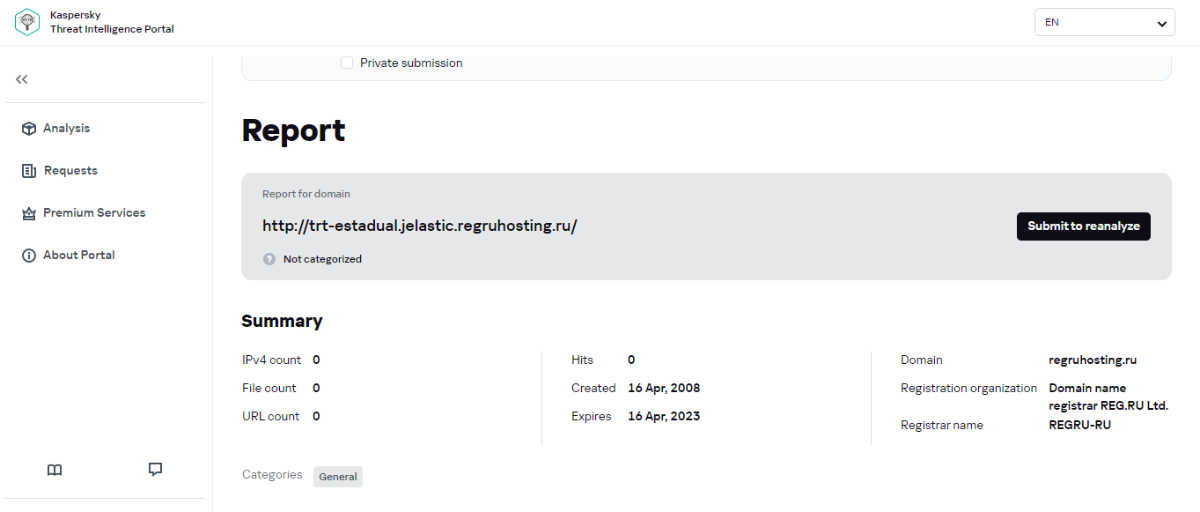Image resolution: width=1200 pixels, height=512 pixels.
Task: Open the feedback chat bubble icon
Action: [x=155, y=469]
